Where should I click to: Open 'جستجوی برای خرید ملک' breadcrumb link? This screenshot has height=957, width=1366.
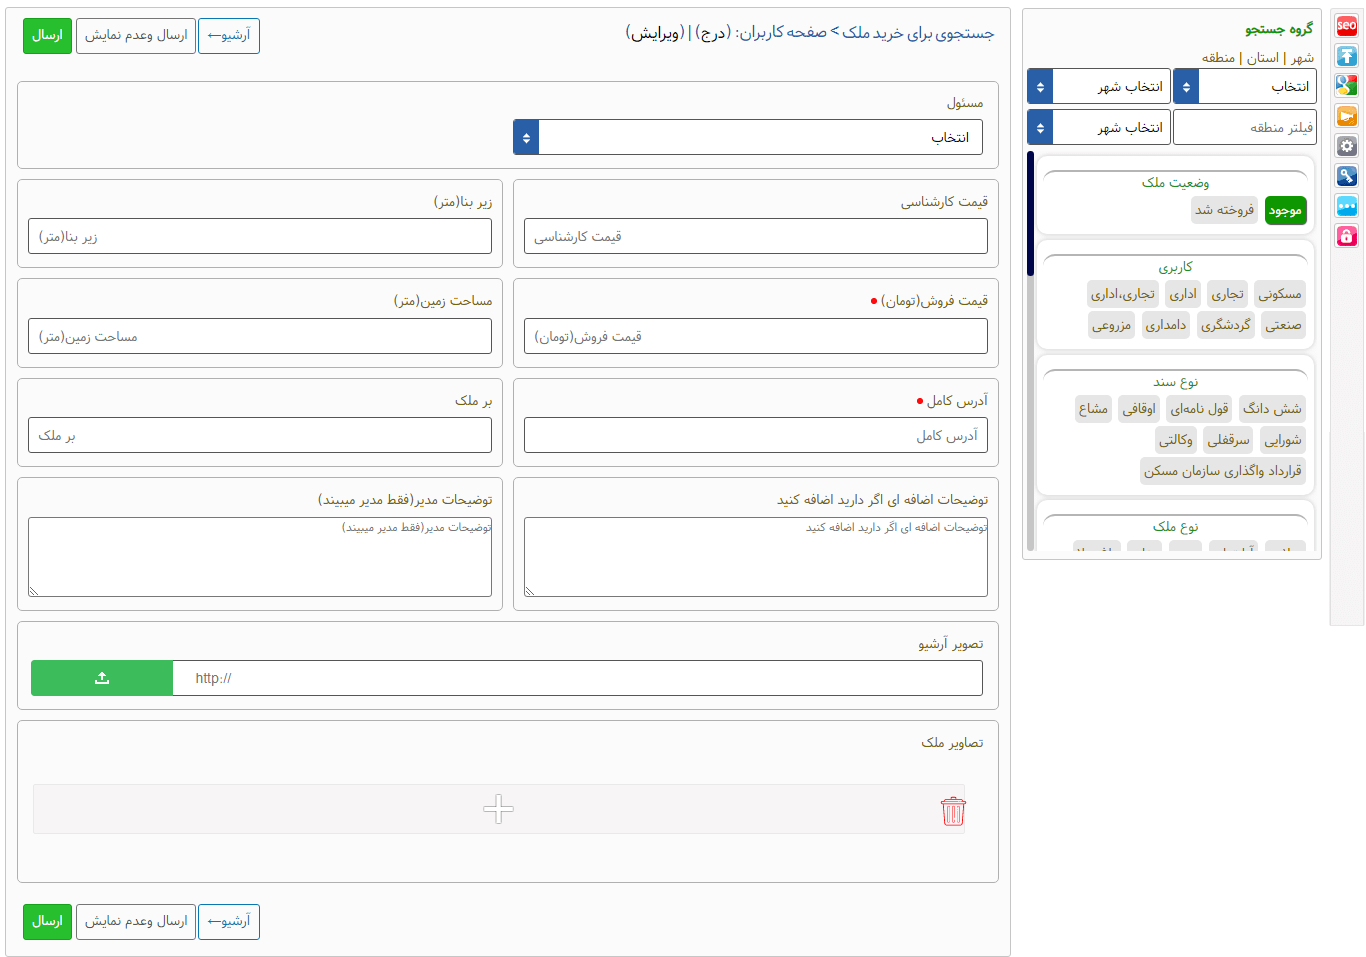(x=918, y=33)
